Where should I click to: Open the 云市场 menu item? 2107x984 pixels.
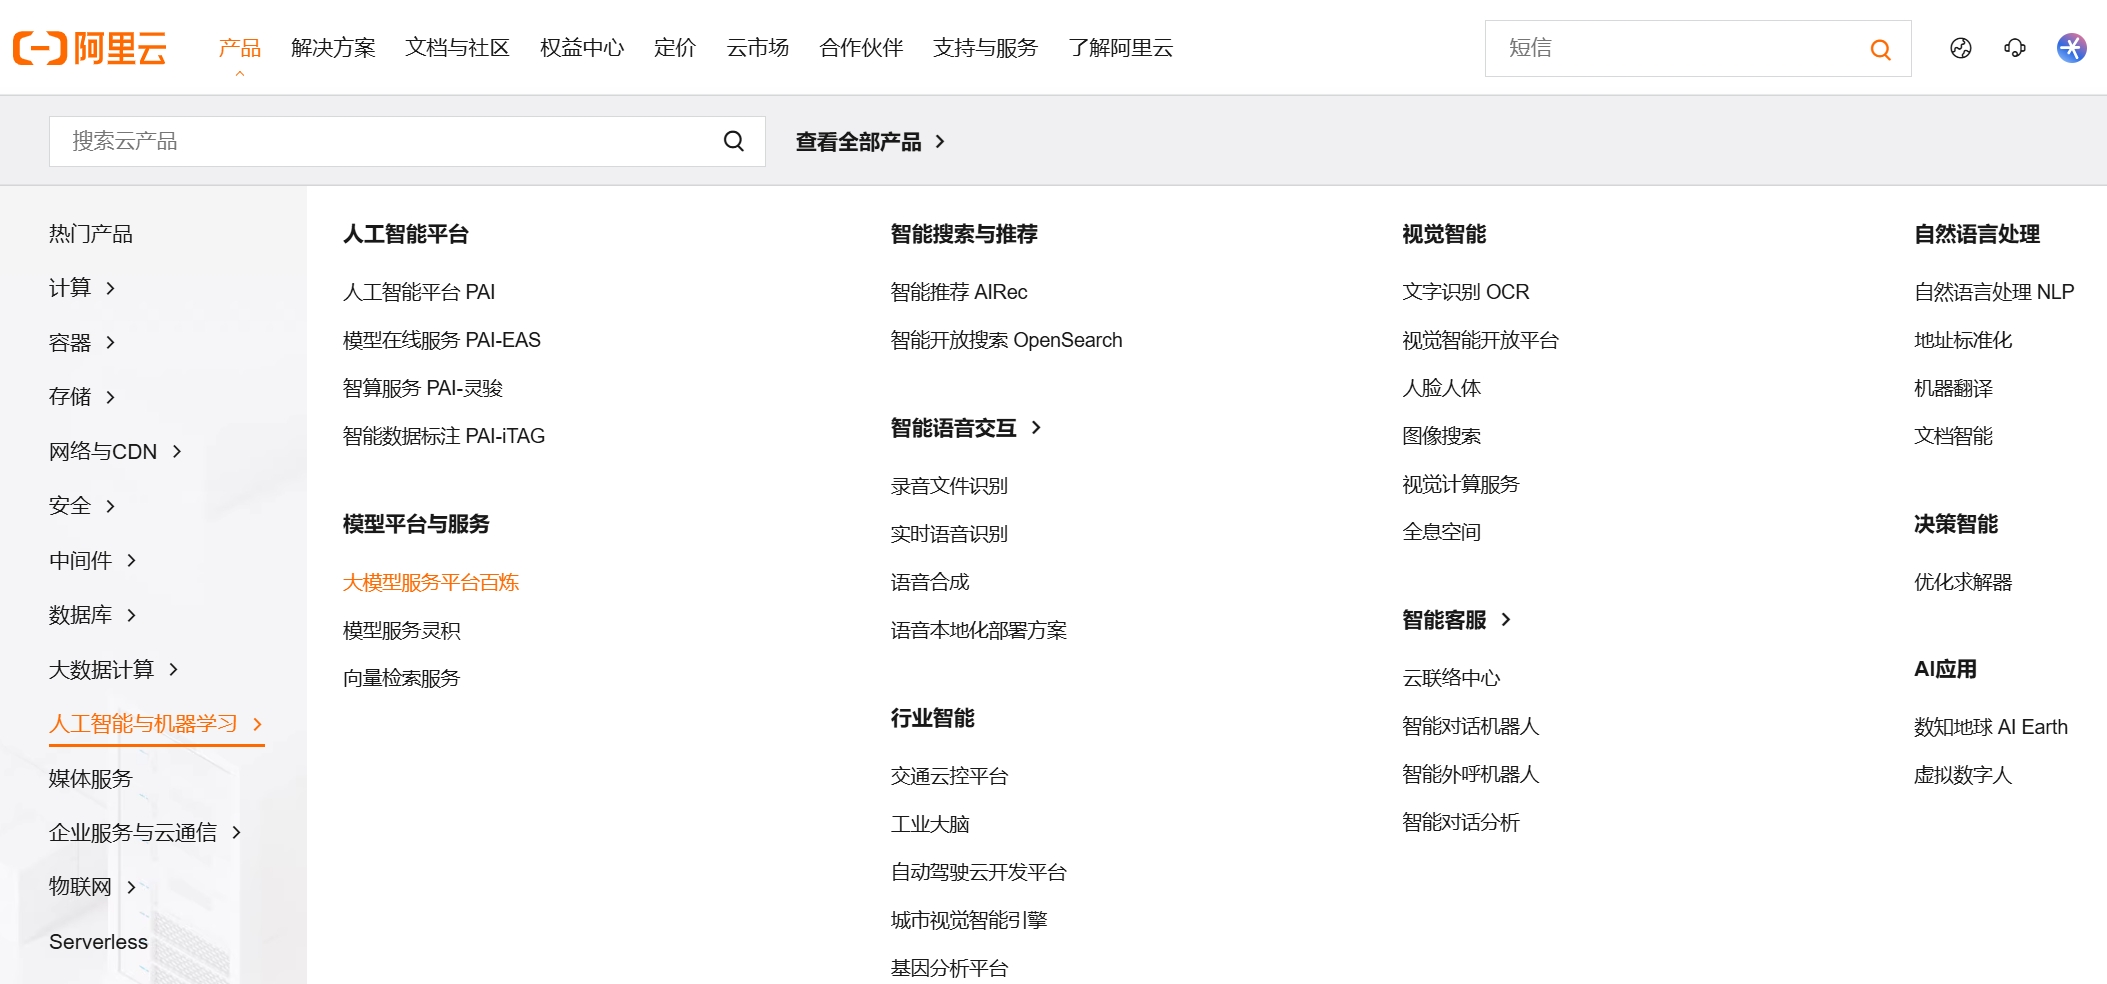click(x=758, y=48)
